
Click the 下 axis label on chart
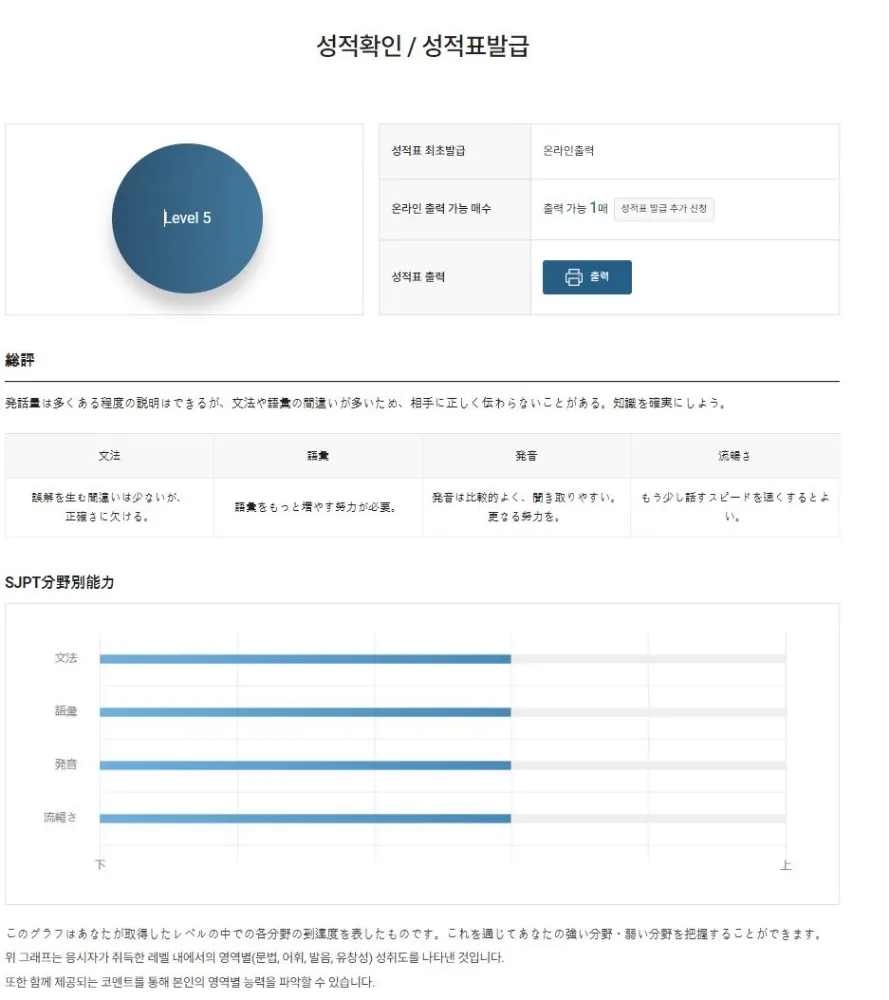[x=100, y=865]
